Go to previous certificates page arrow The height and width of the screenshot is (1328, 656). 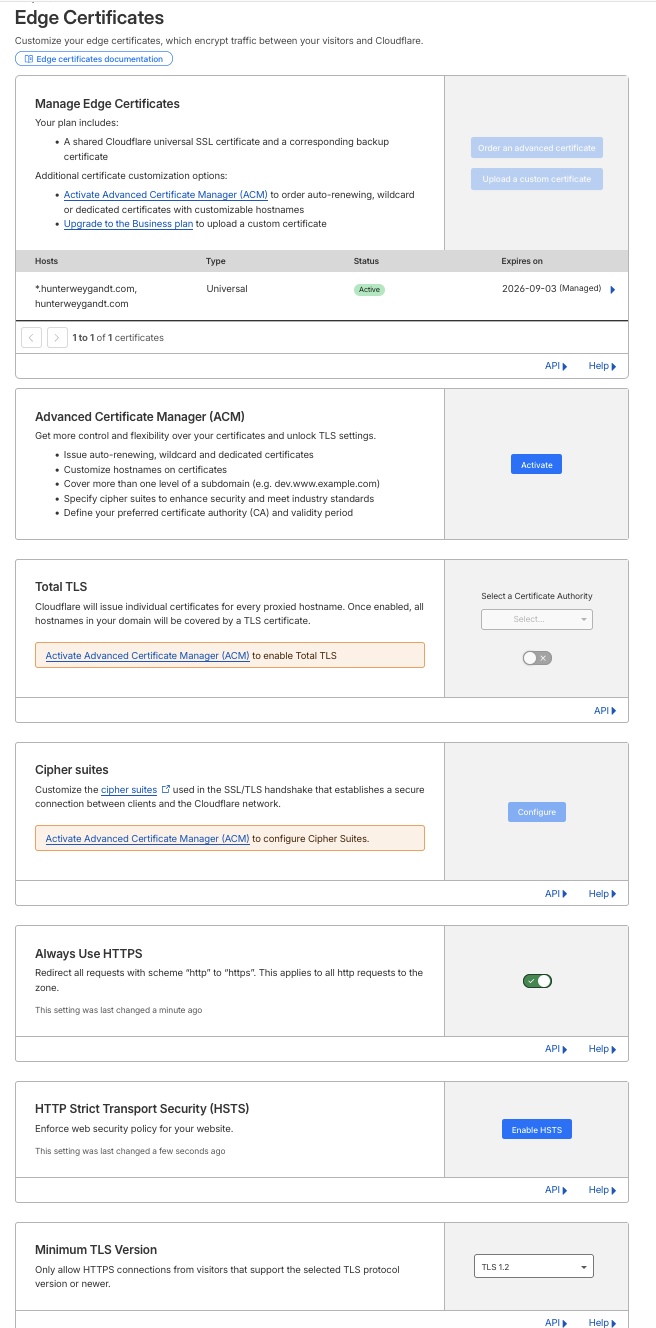31,338
